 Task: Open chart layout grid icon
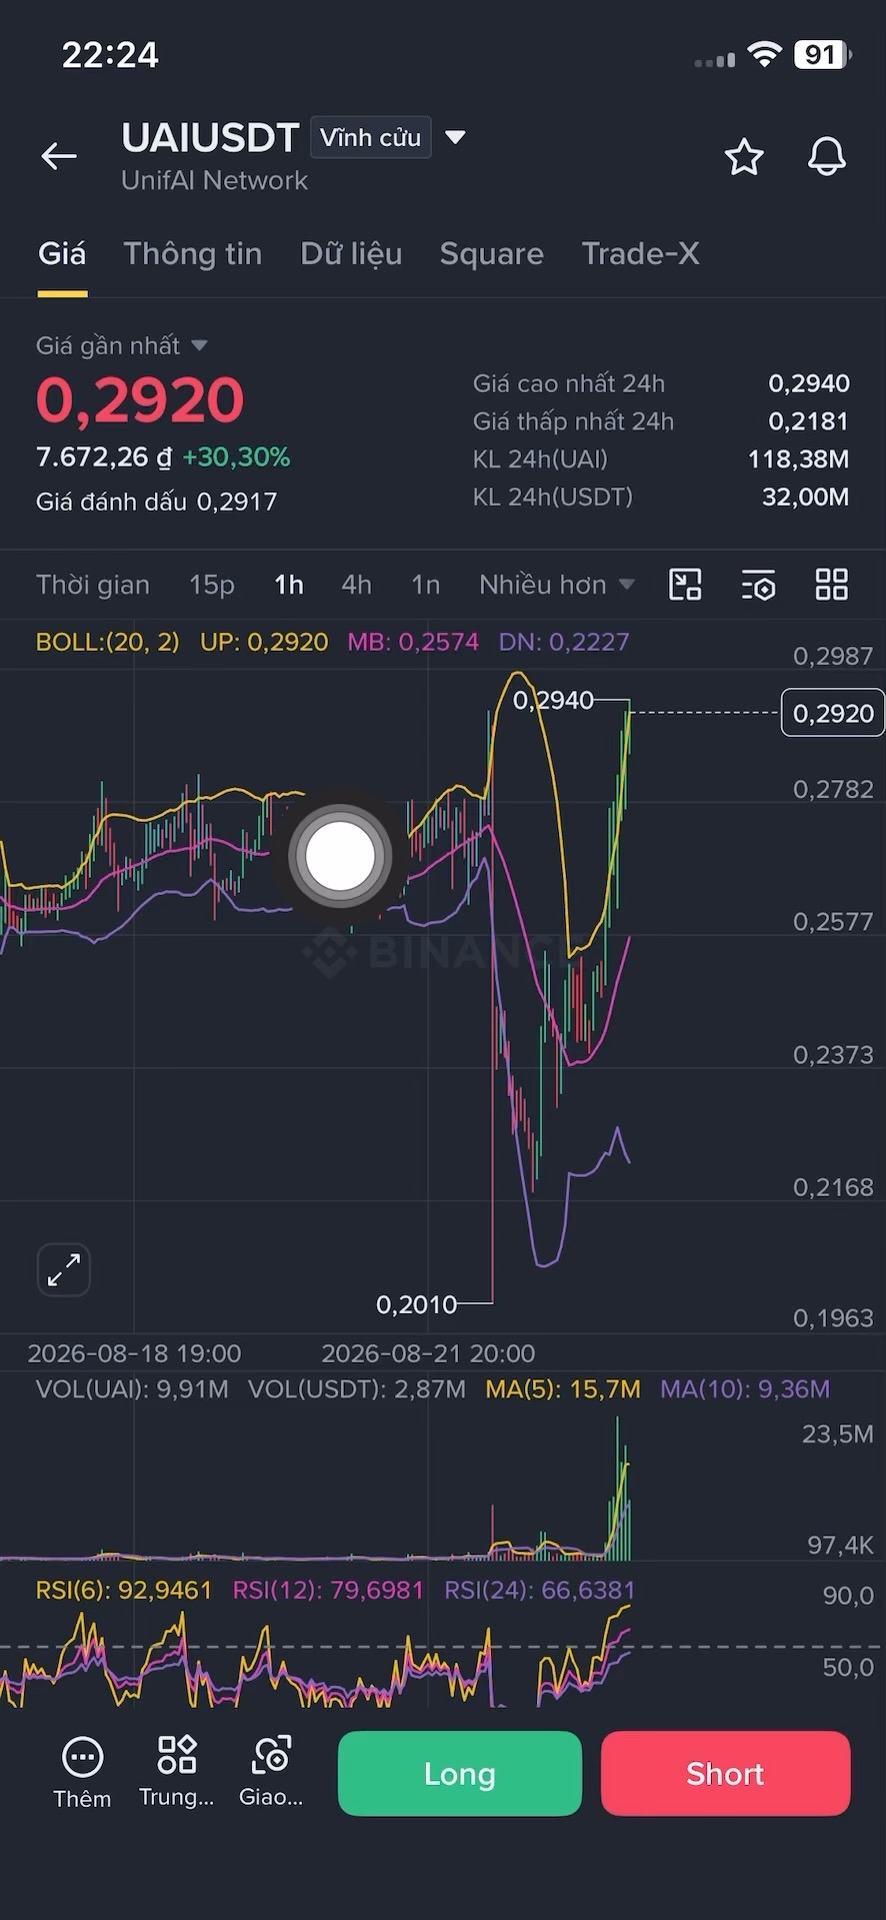(832, 584)
